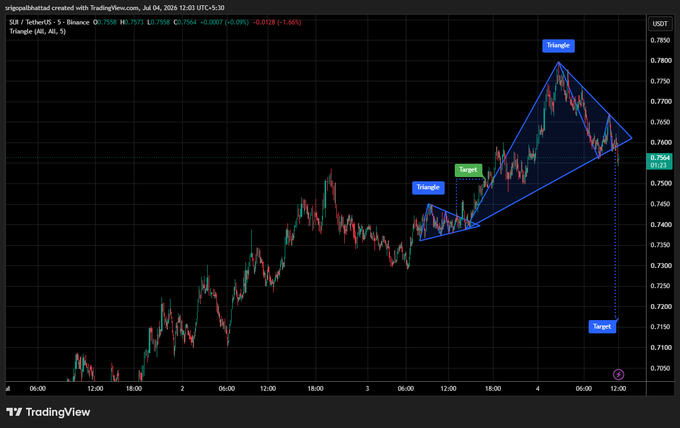The image size is (680, 428).
Task: Click the leftmost 06:00 time axis label
Action: tap(38, 389)
